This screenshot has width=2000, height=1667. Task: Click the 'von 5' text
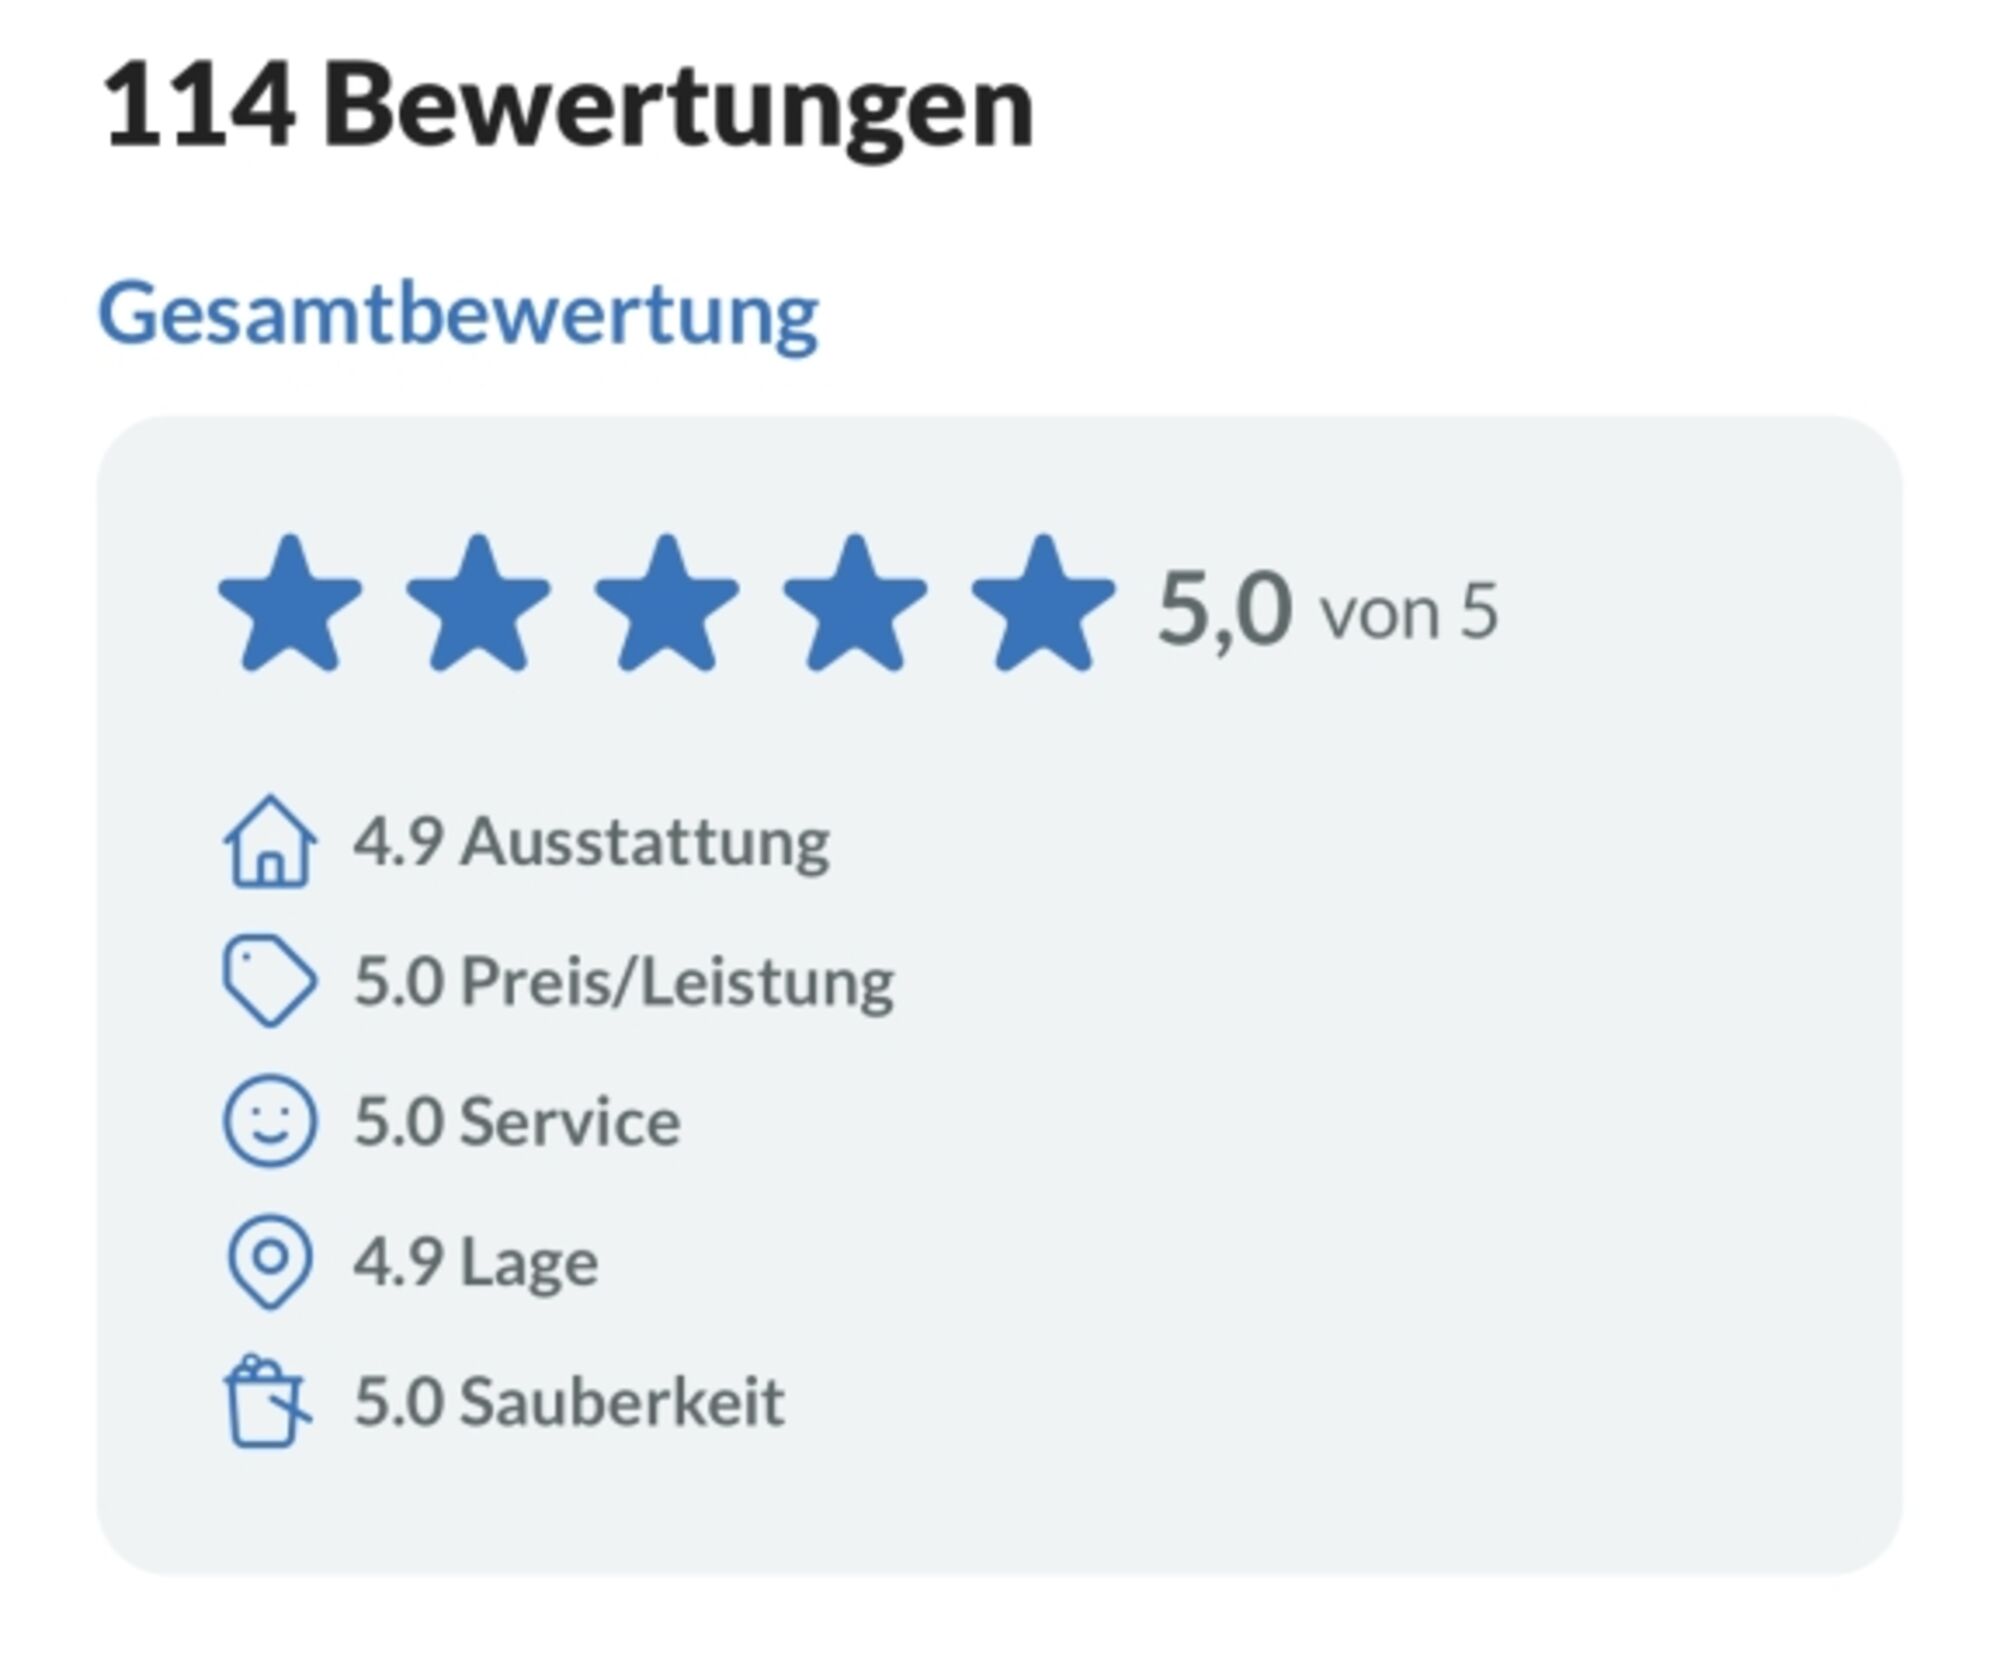tap(1409, 612)
